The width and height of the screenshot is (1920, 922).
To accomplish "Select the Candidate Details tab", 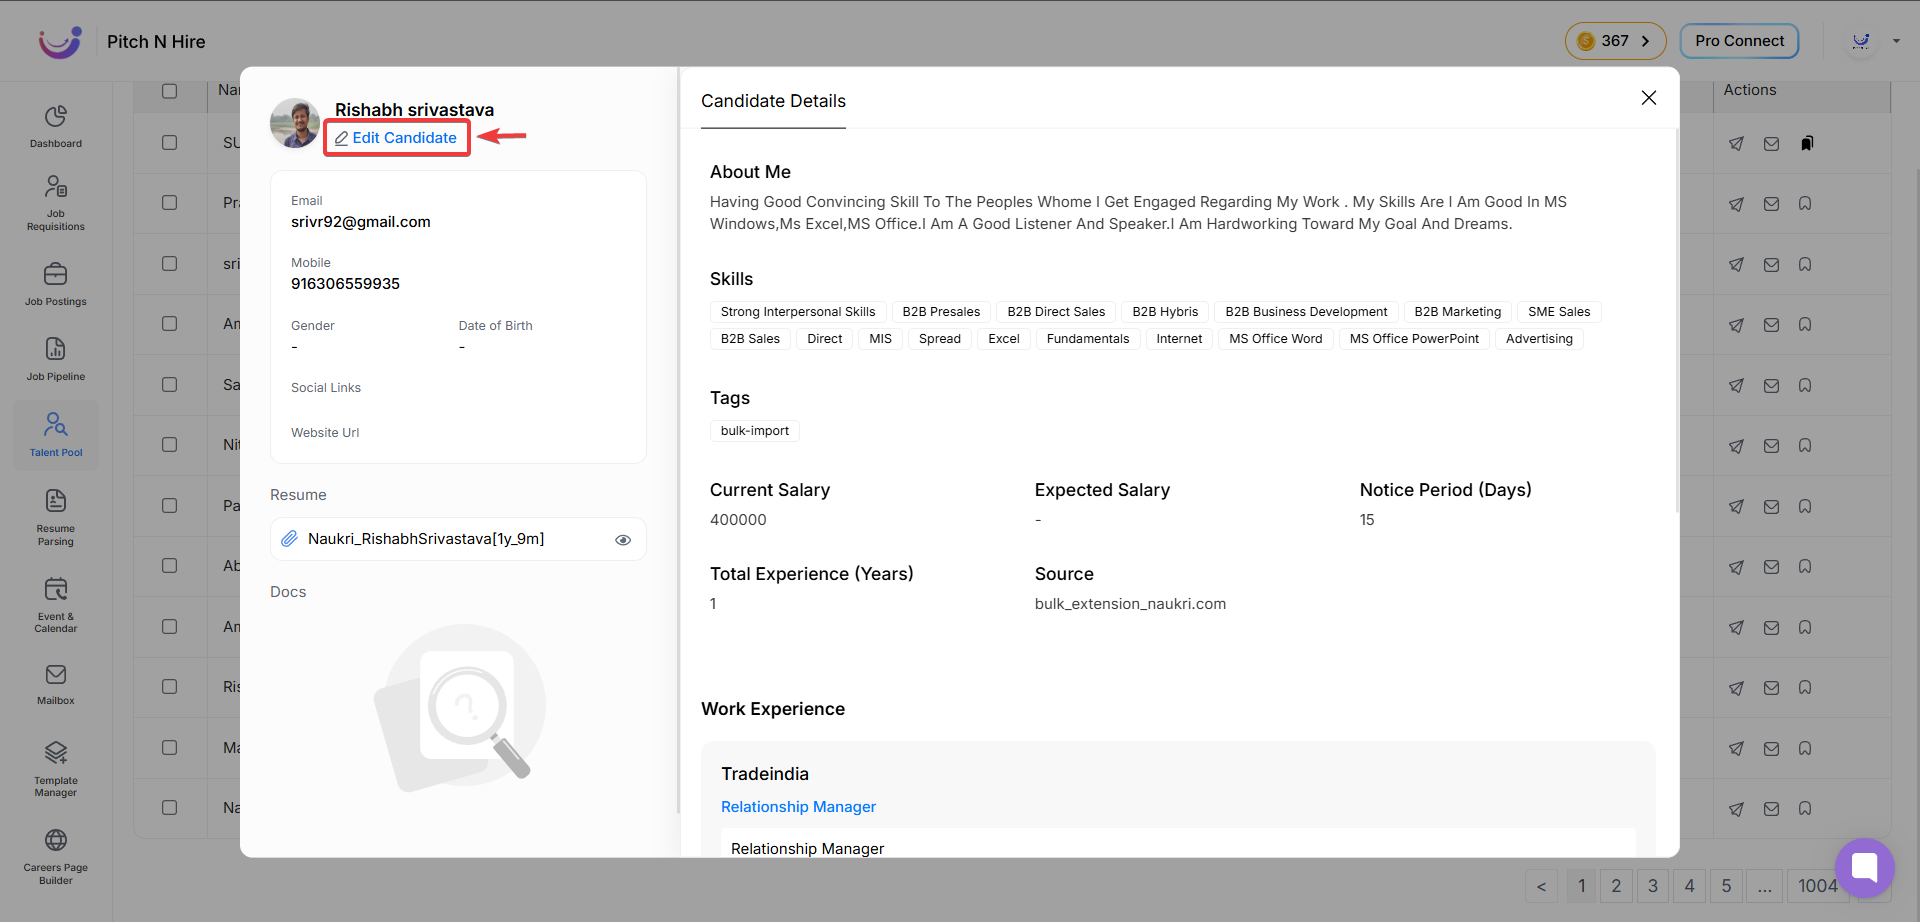I will tap(773, 101).
